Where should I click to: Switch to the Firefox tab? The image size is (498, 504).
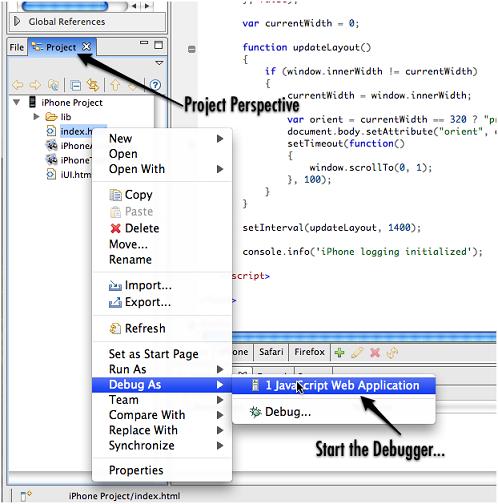coord(310,352)
